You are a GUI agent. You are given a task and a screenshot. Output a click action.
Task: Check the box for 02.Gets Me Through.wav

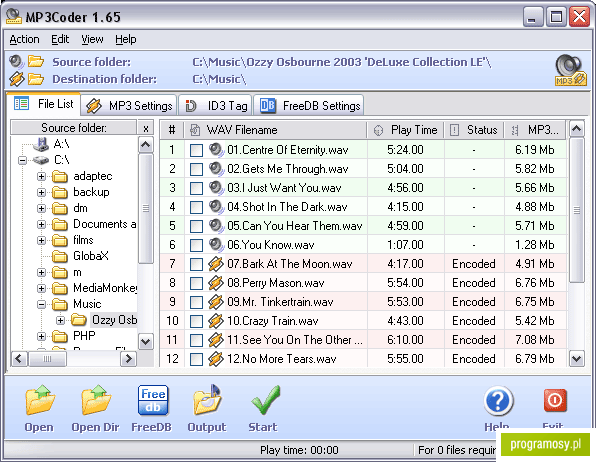tap(196, 169)
